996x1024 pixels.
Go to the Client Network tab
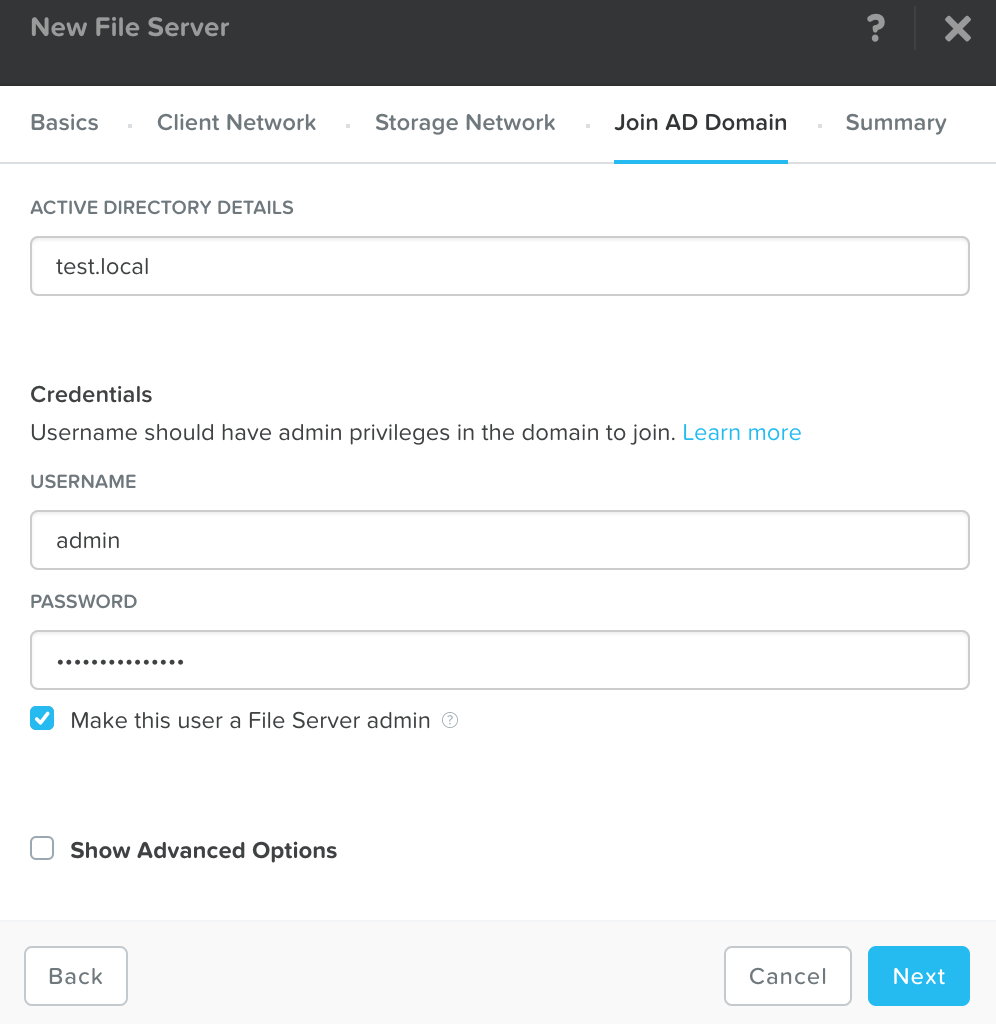point(236,123)
